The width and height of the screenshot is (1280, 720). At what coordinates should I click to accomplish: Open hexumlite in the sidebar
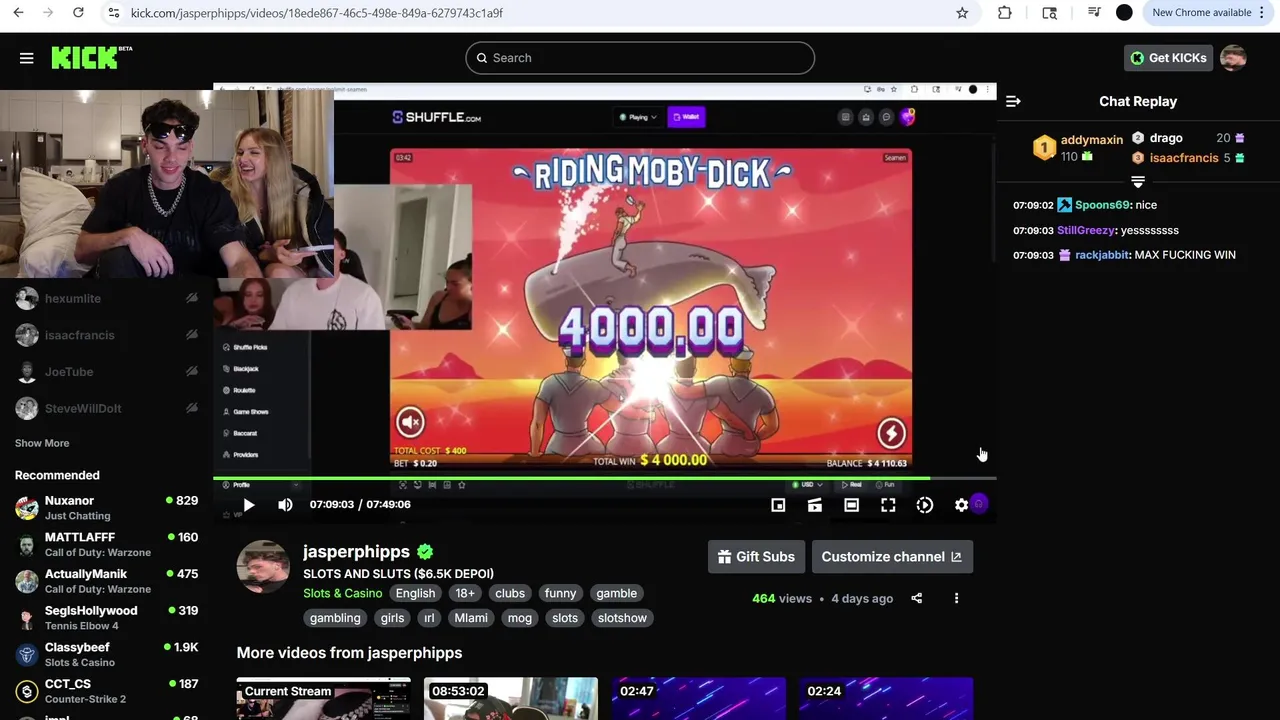click(106, 298)
